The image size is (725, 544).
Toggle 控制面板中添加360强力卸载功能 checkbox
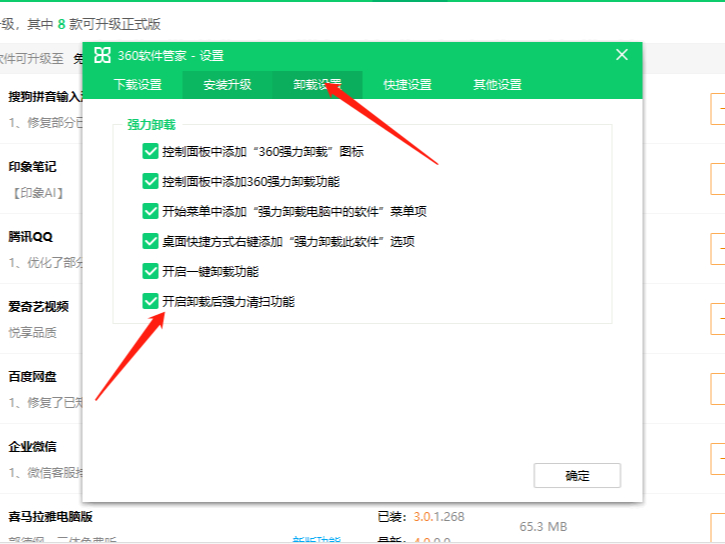click(x=150, y=181)
